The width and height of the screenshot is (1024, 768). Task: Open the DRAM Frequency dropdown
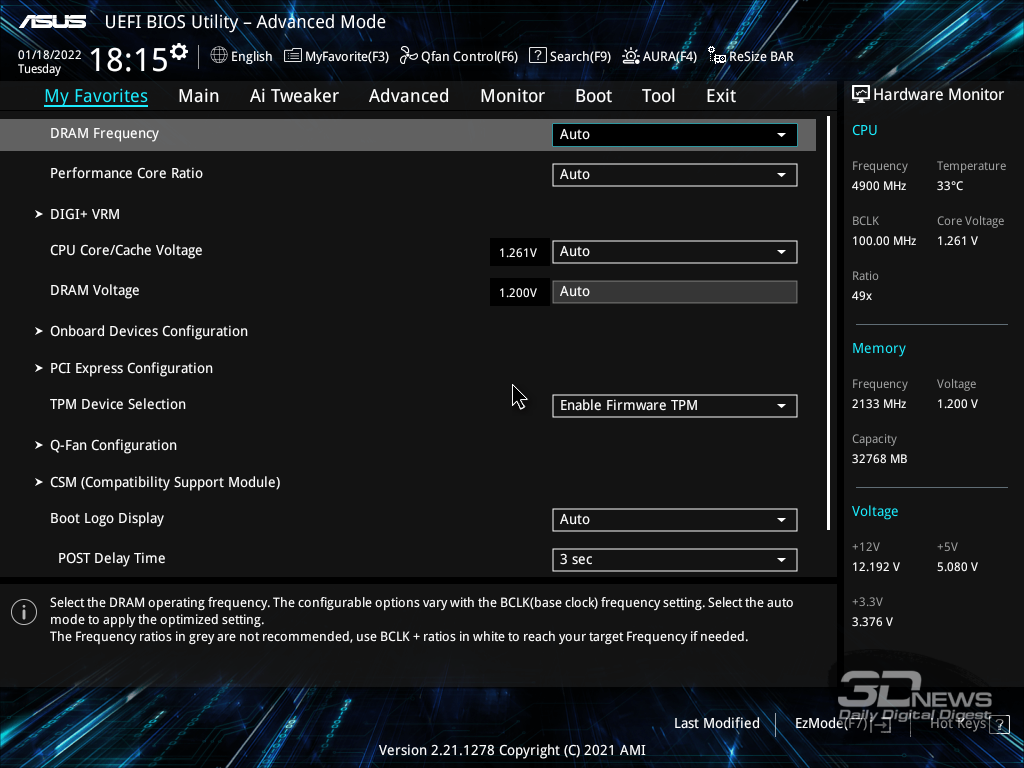pos(675,135)
